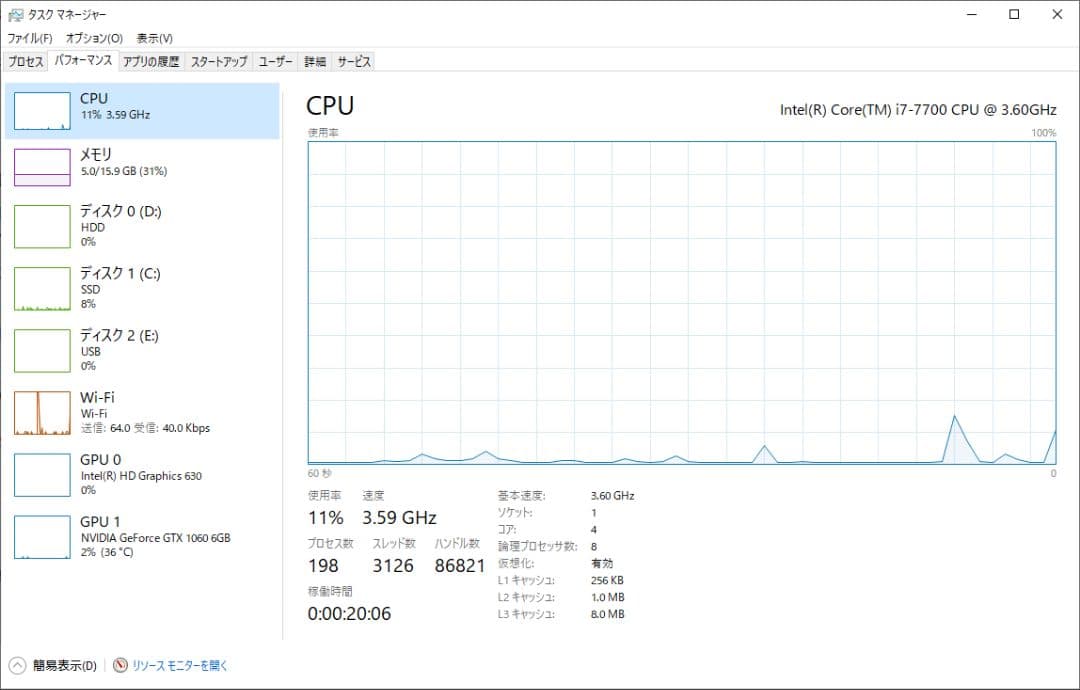This screenshot has width=1080, height=690.
Task: Select the メモリ usage thumbnail
Action: coord(42,166)
